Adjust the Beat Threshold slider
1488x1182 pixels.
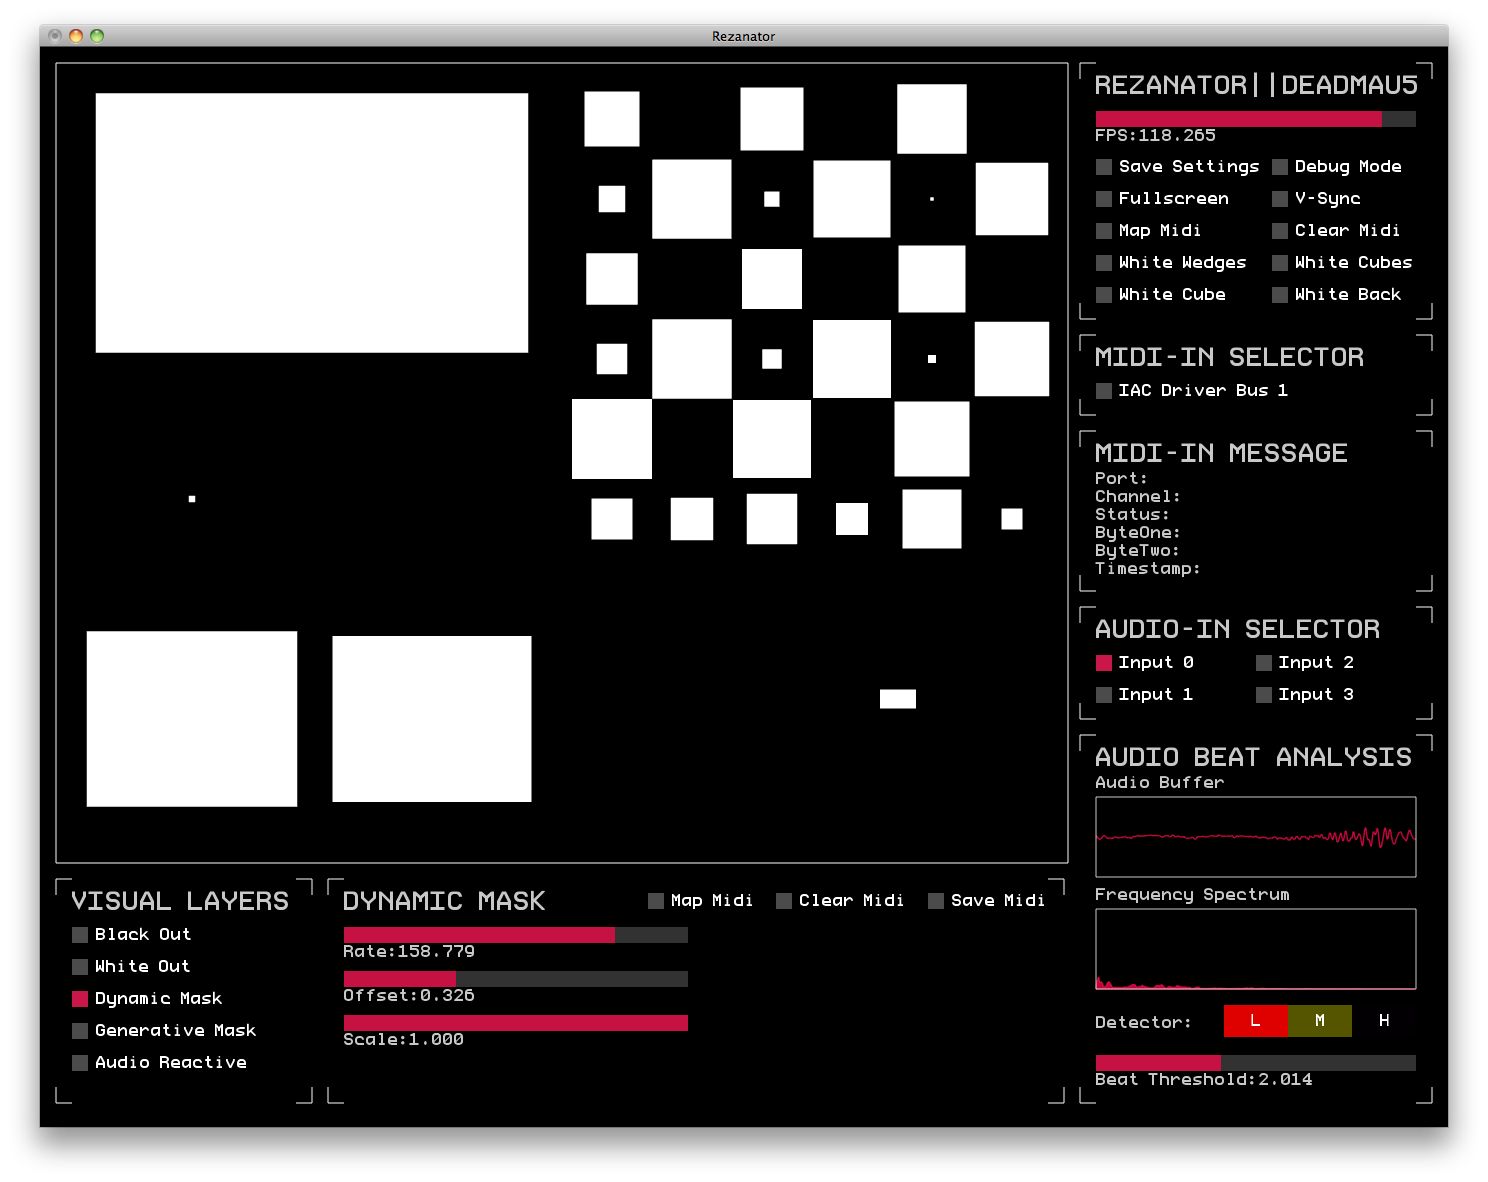coord(1255,1062)
